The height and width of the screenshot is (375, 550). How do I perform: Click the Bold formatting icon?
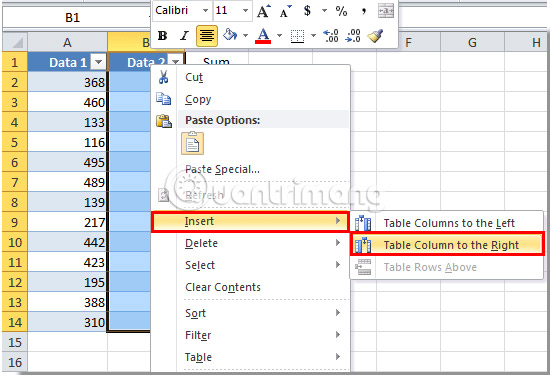(162, 35)
